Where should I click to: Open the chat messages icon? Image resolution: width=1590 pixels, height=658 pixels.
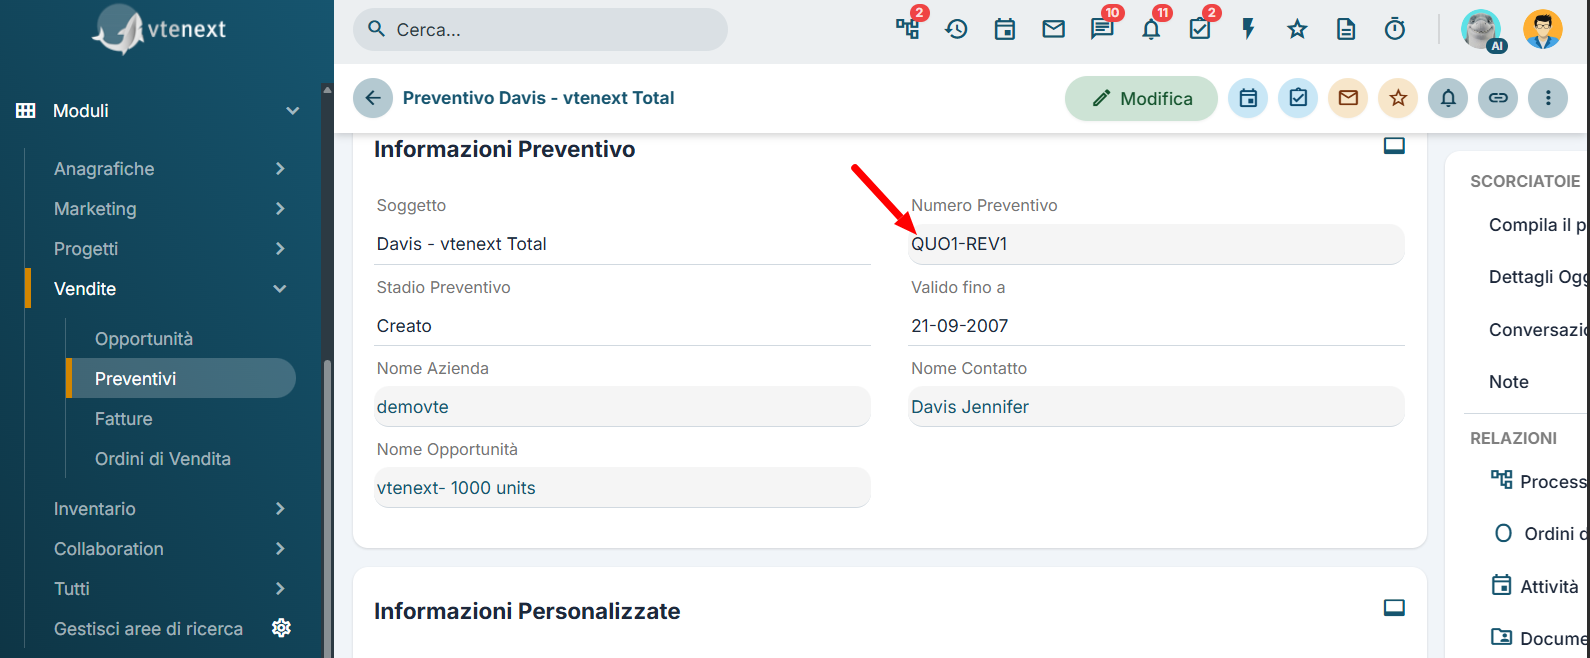point(1102,29)
